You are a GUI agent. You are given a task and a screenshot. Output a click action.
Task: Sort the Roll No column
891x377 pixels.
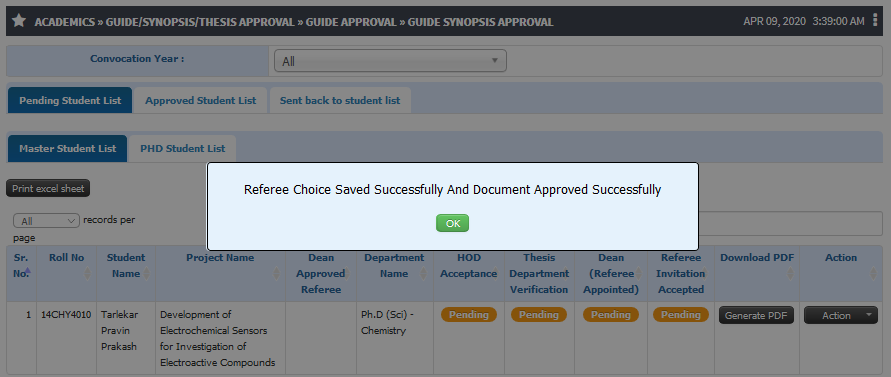[x=88, y=274]
